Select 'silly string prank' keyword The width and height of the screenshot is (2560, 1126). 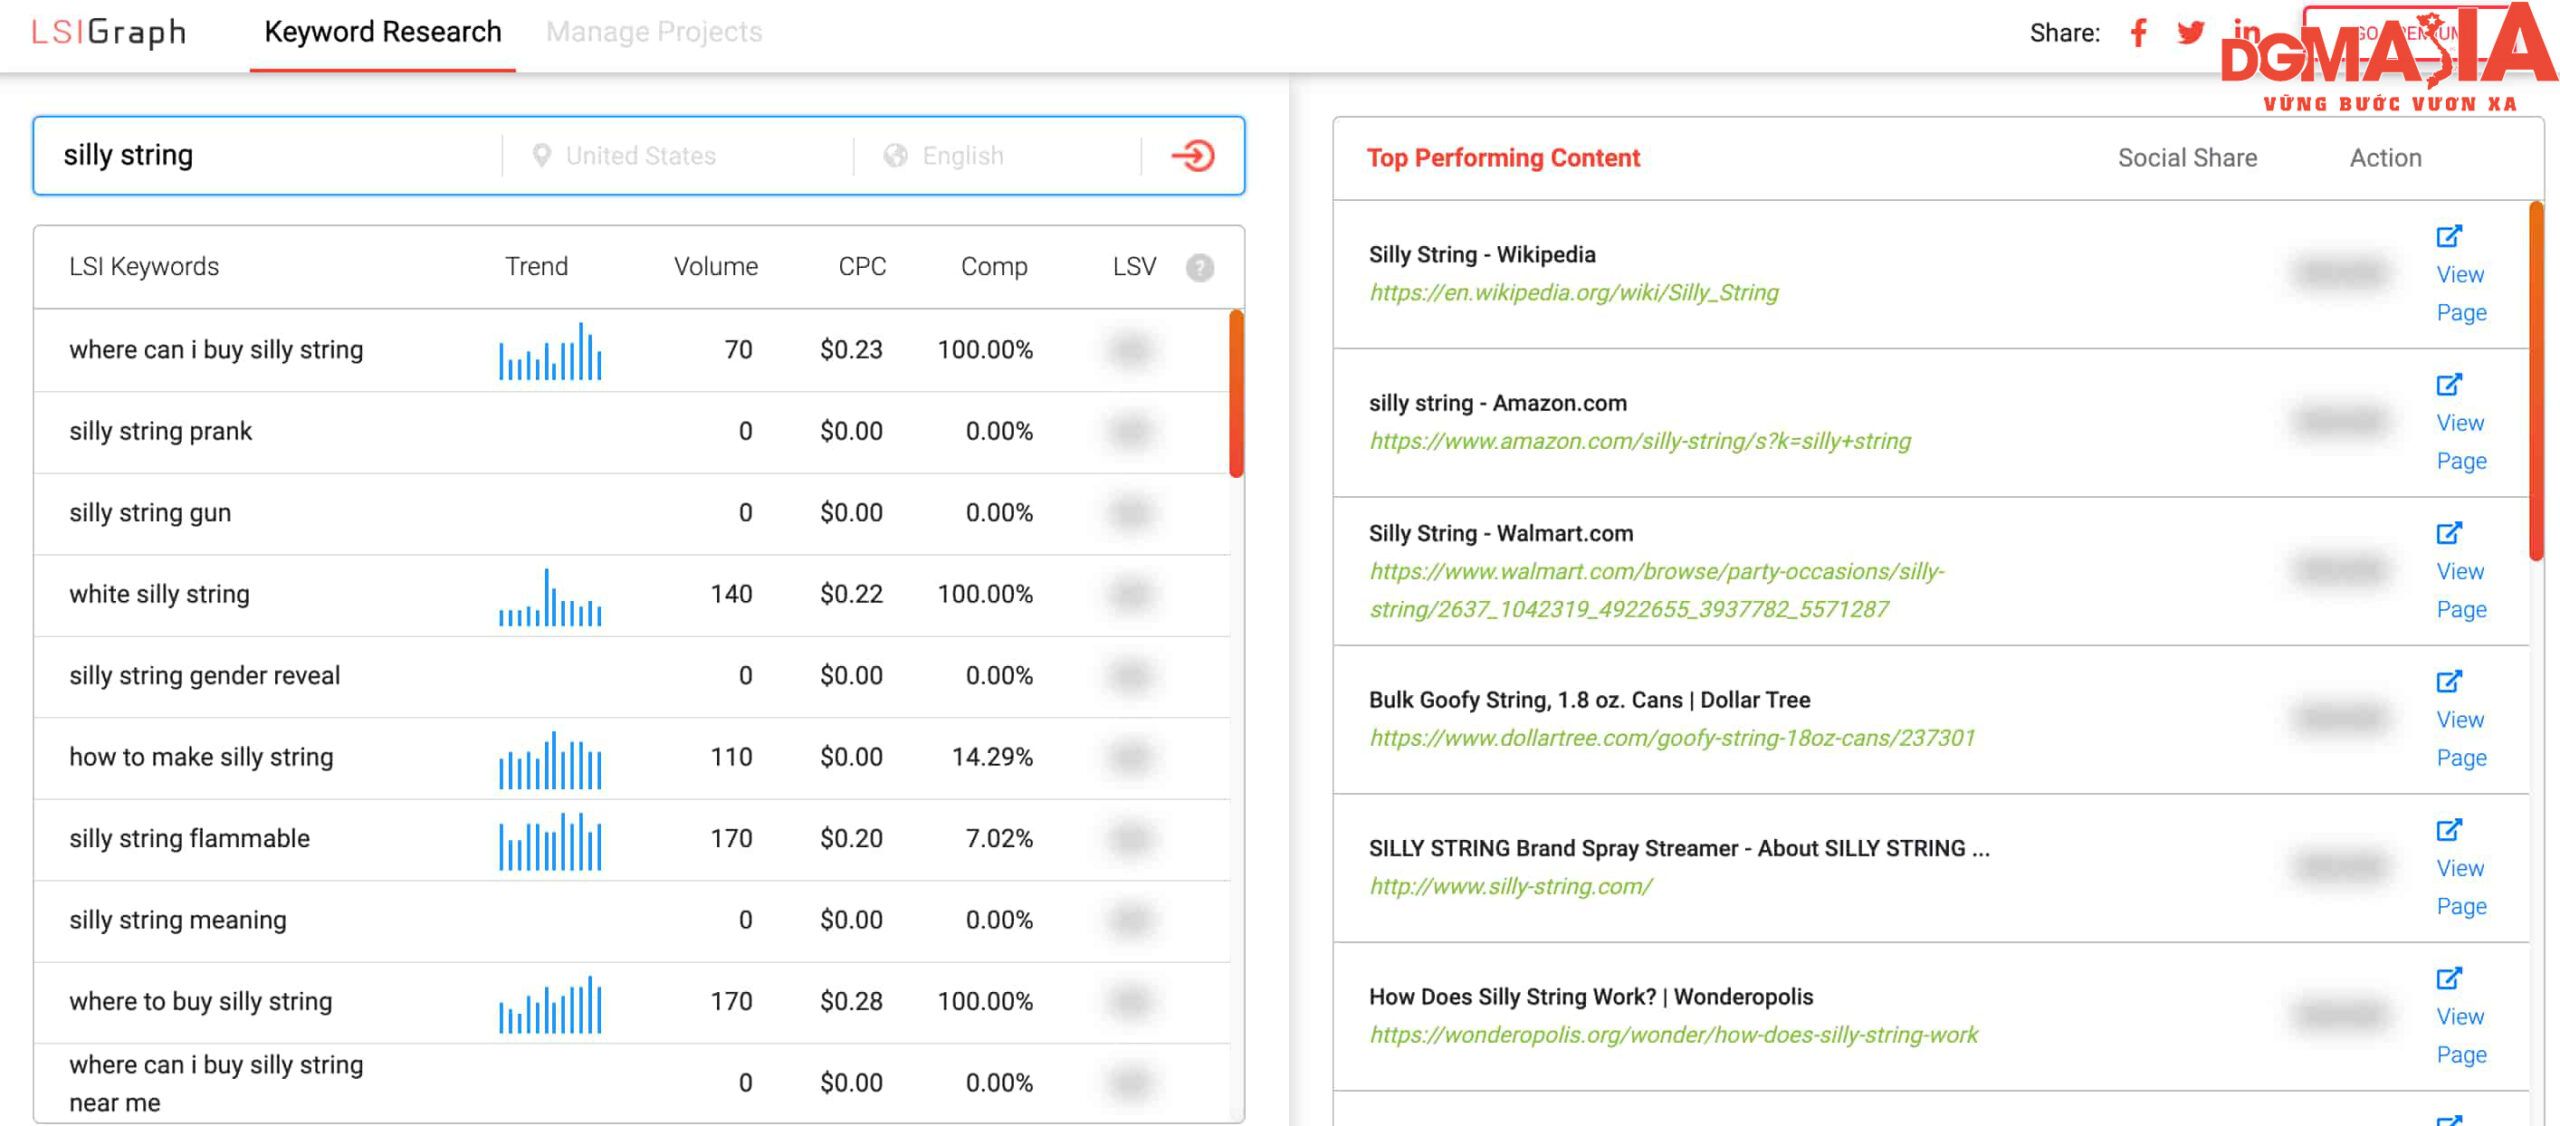click(160, 431)
